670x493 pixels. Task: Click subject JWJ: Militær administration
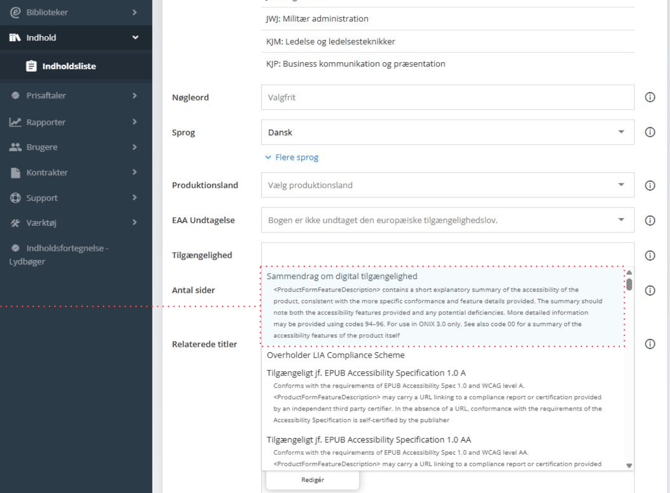coord(447,19)
